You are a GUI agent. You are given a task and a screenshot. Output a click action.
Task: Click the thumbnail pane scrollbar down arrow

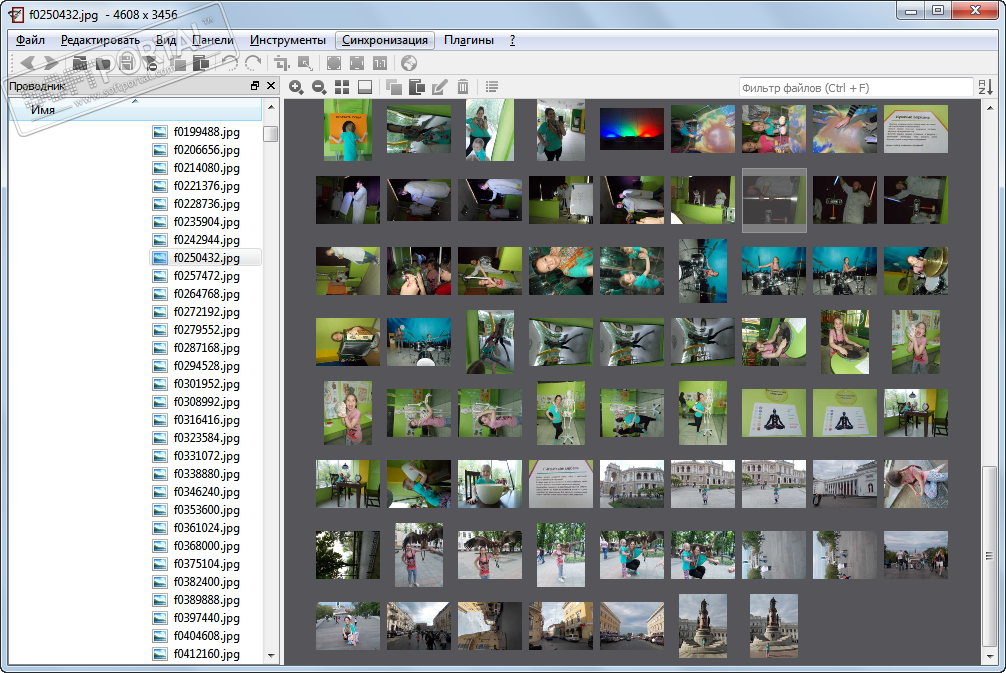pos(990,656)
